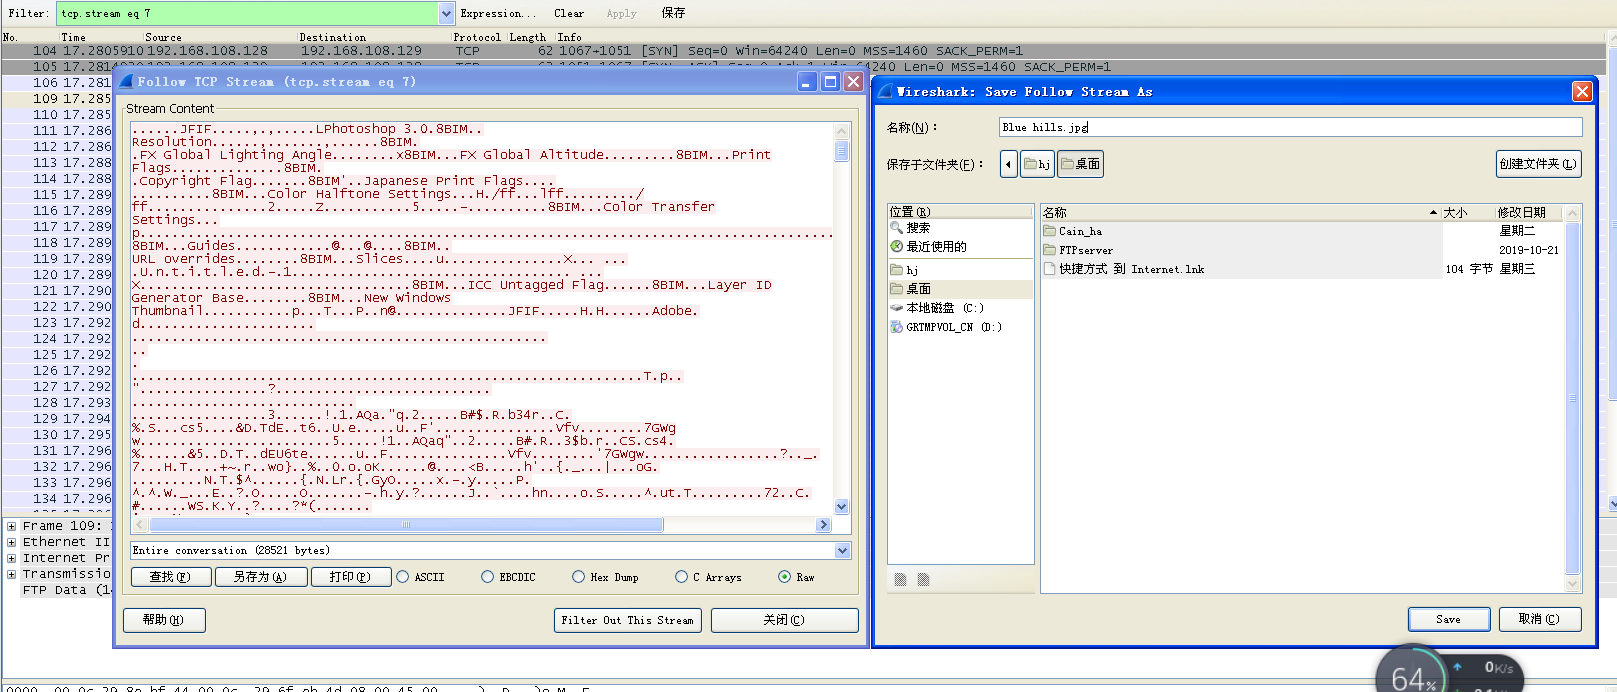
Task: Select the FTP Data tree row
Action: [x=65, y=590]
